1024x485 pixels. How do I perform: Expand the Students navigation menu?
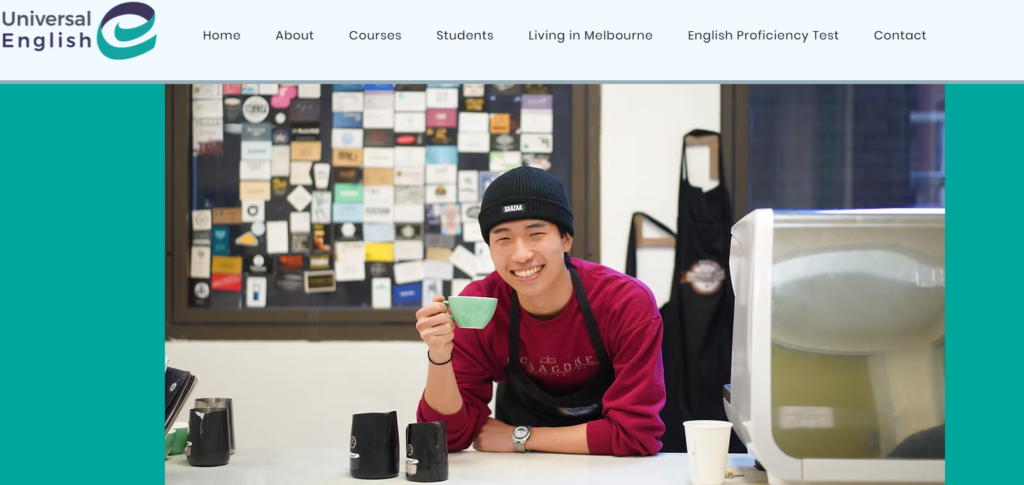pyautogui.click(x=465, y=35)
